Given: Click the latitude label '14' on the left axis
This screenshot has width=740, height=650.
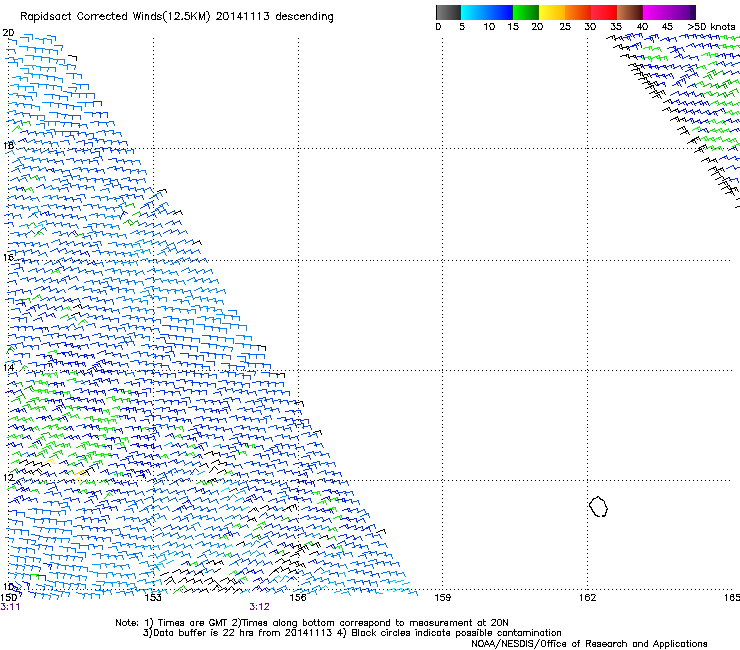Looking at the screenshot, I should click(x=8, y=367).
